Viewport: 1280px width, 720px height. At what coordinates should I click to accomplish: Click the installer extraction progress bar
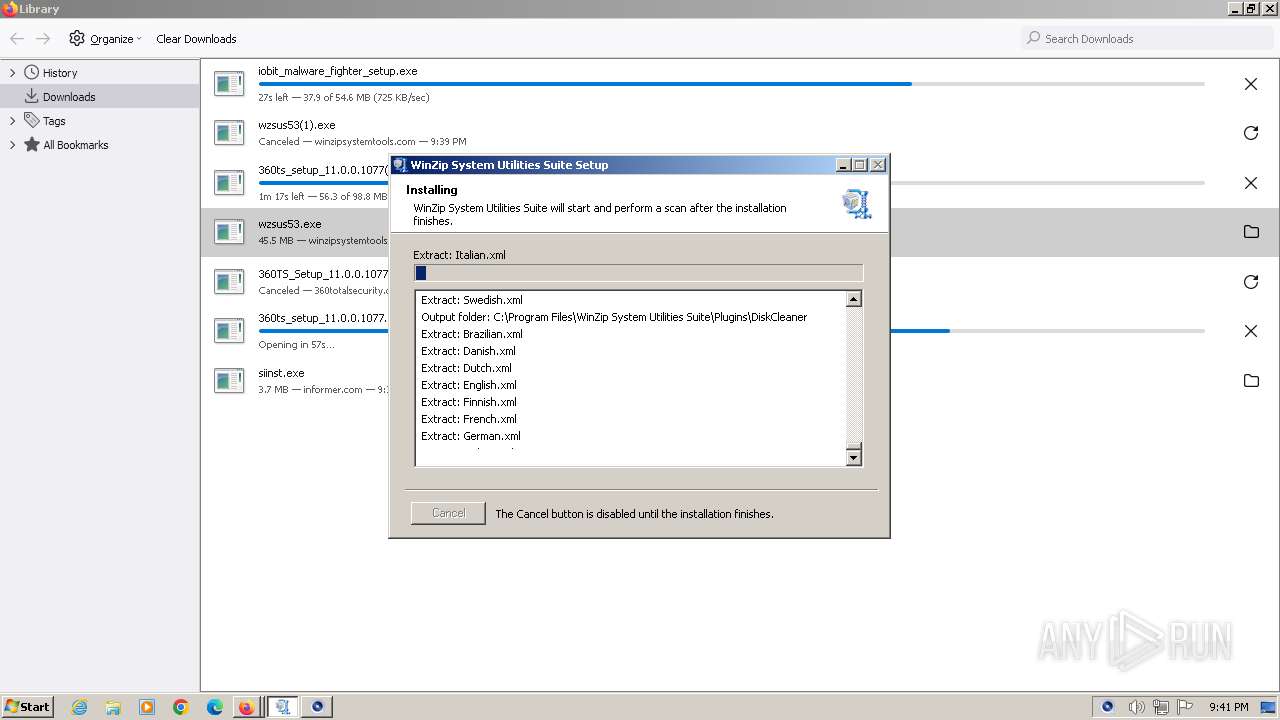click(x=638, y=273)
